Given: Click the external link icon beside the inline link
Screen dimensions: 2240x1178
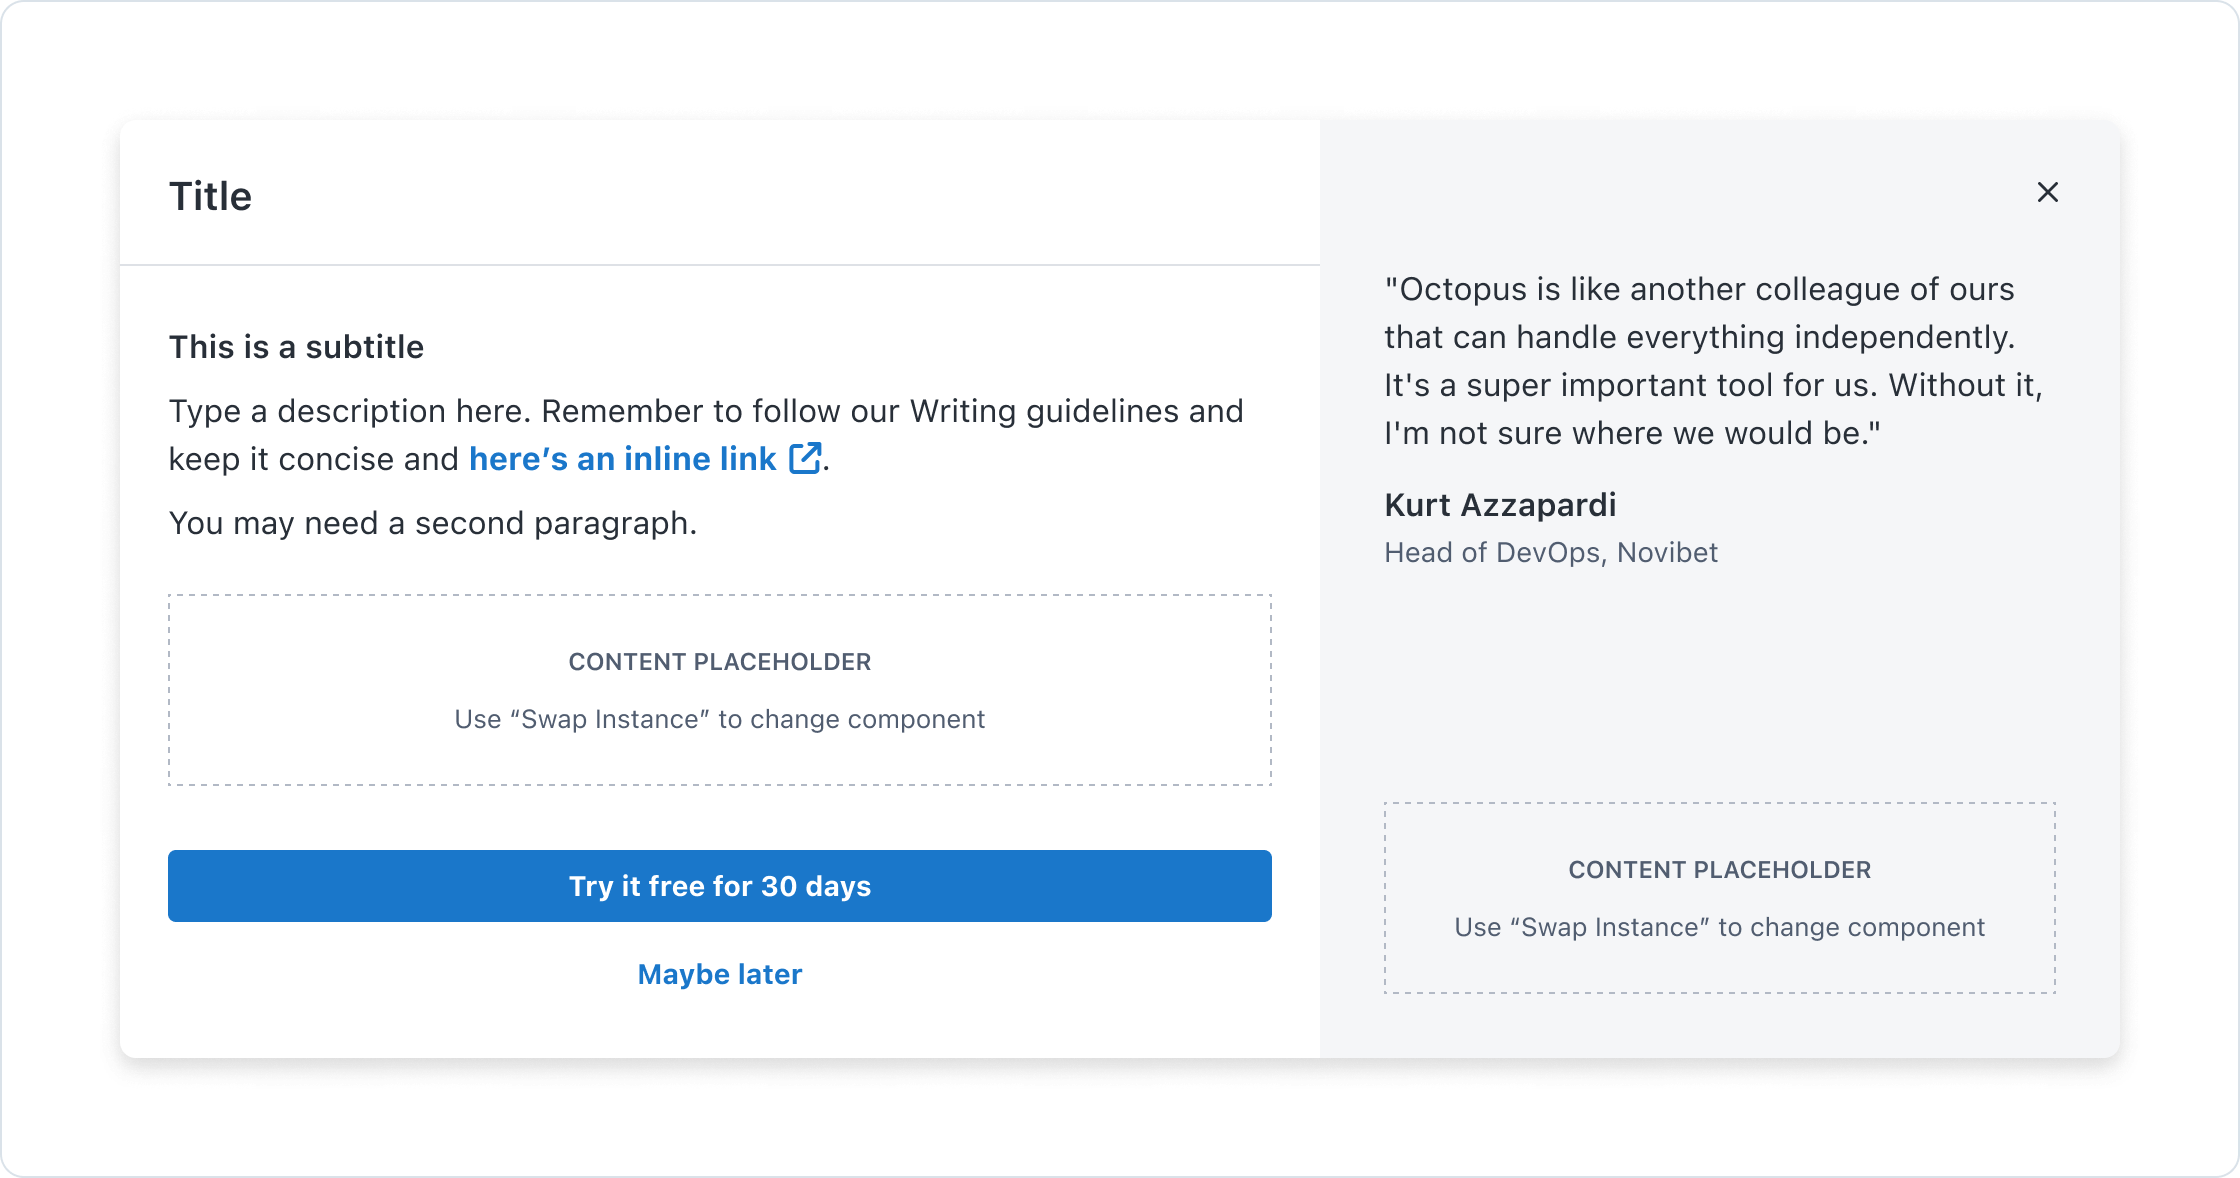Looking at the screenshot, I should (x=803, y=458).
